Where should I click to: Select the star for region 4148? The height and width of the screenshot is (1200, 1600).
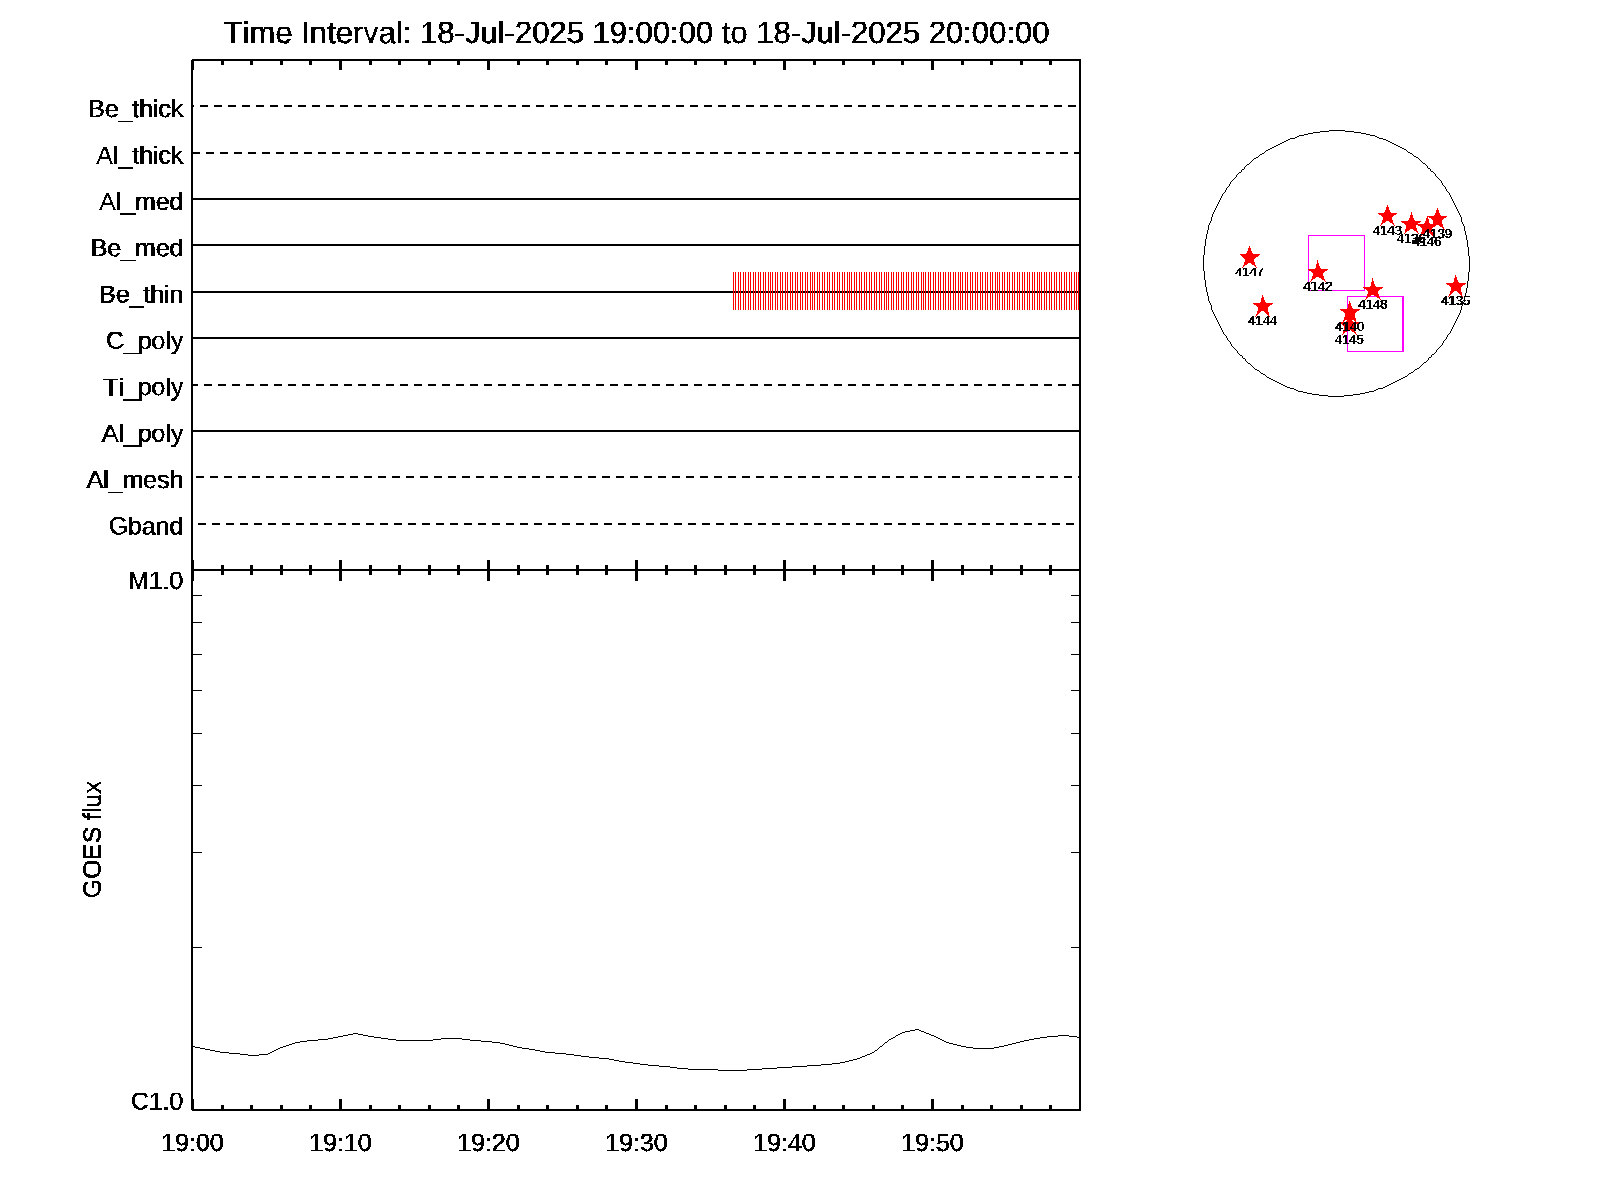click(1373, 290)
